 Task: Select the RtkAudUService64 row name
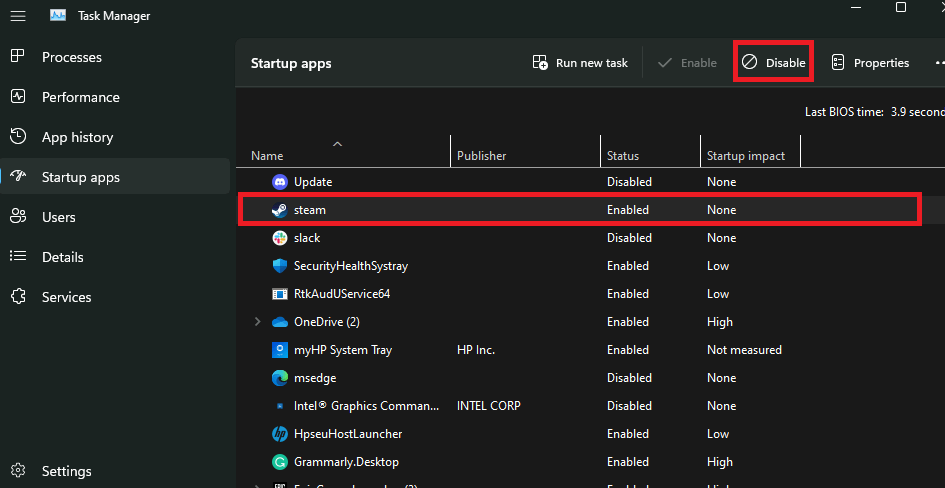pyautogui.click(x=342, y=294)
